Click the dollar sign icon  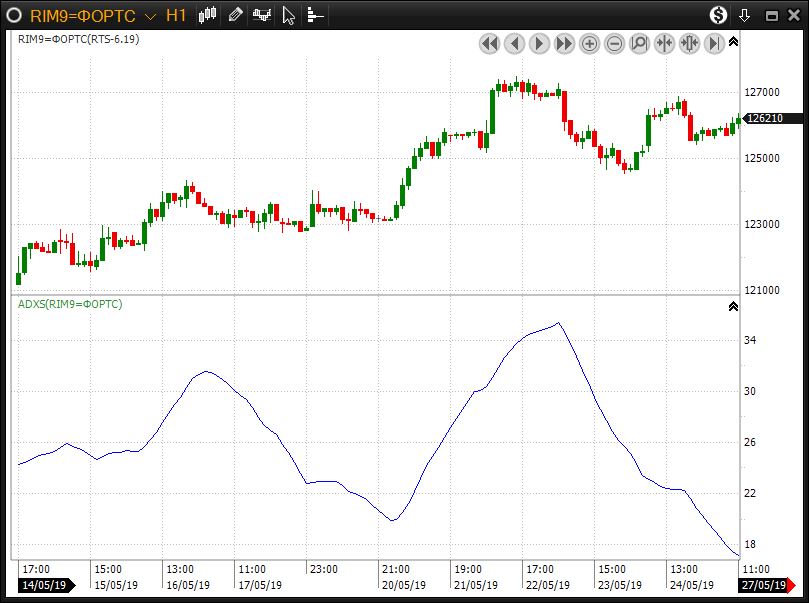[x=718, y=15]
